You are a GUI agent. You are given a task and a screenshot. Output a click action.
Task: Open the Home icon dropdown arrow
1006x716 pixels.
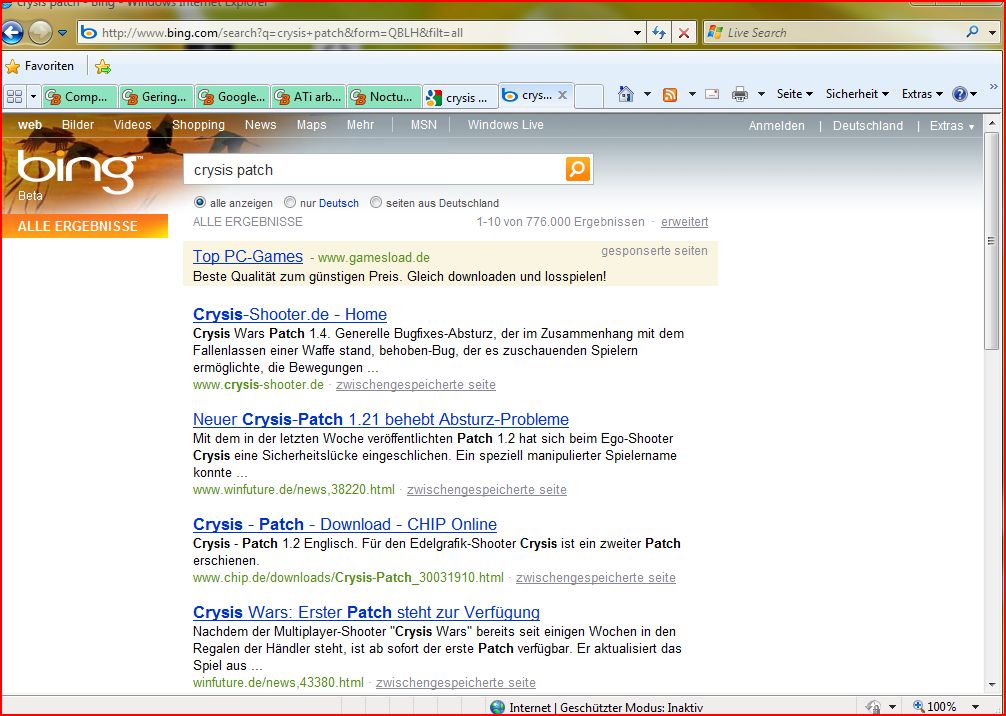click(647, 94)
